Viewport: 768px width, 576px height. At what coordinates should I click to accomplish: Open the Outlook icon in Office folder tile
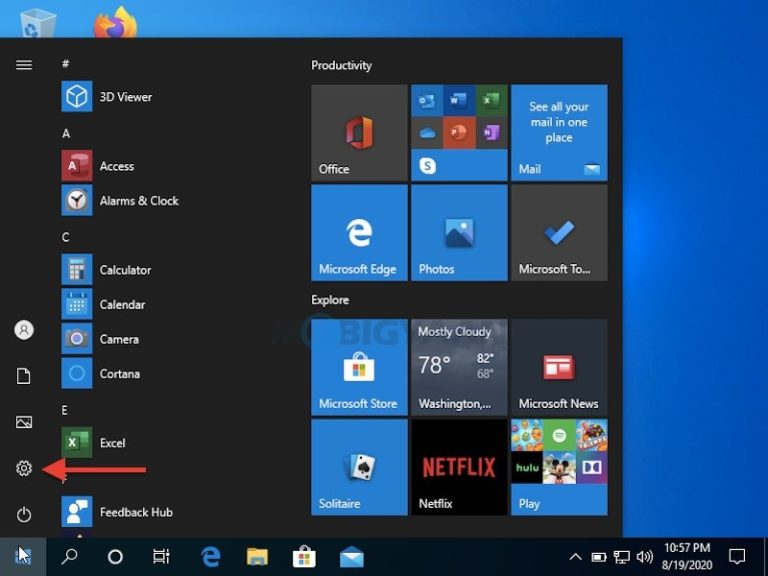(427, 100)
